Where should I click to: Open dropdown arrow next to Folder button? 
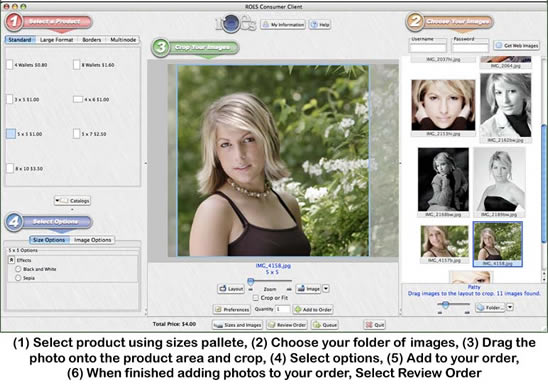(x=510, y=308)
